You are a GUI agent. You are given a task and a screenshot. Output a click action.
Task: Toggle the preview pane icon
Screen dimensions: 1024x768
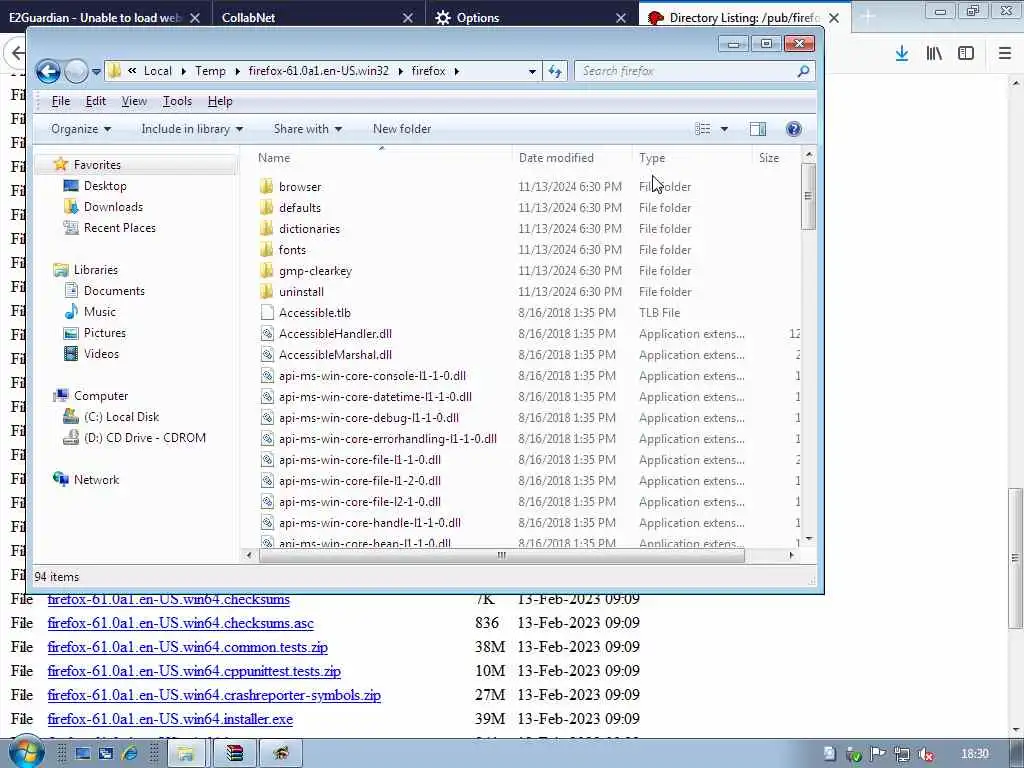point(758,129)
